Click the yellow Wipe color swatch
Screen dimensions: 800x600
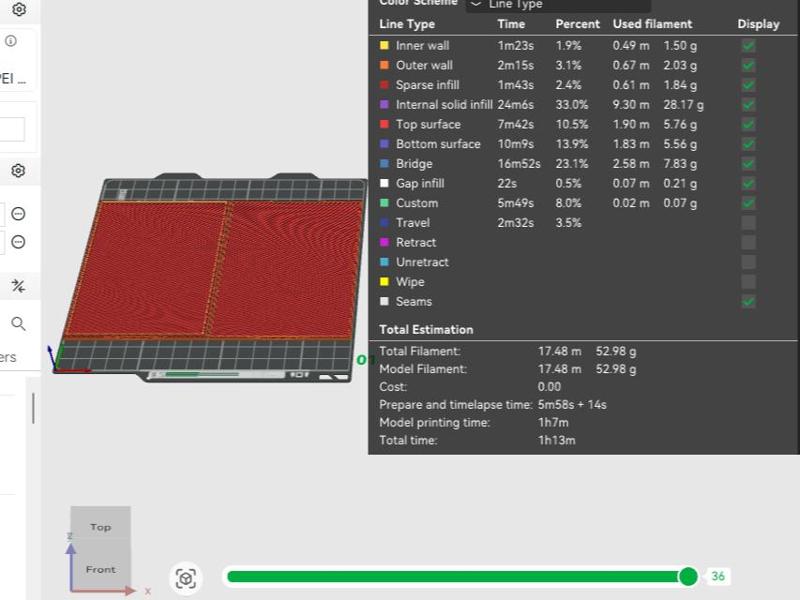(x=384, y=282)
